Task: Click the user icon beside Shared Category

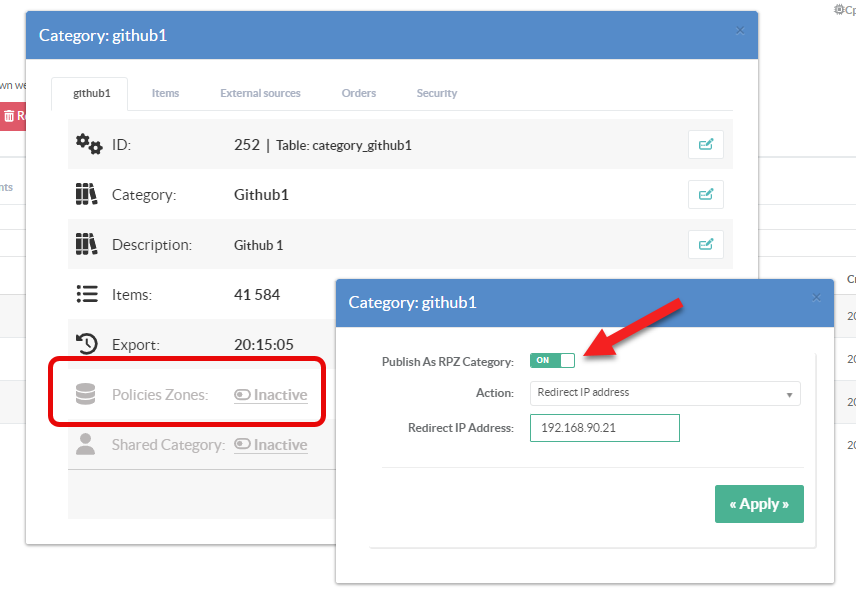Action: (x=86, y=444)
